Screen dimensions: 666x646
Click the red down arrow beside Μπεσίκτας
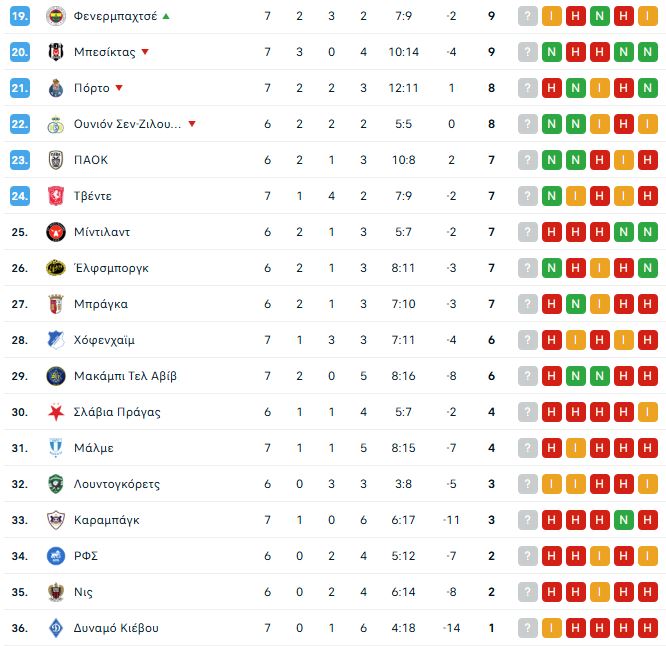(x=145, y=52)
